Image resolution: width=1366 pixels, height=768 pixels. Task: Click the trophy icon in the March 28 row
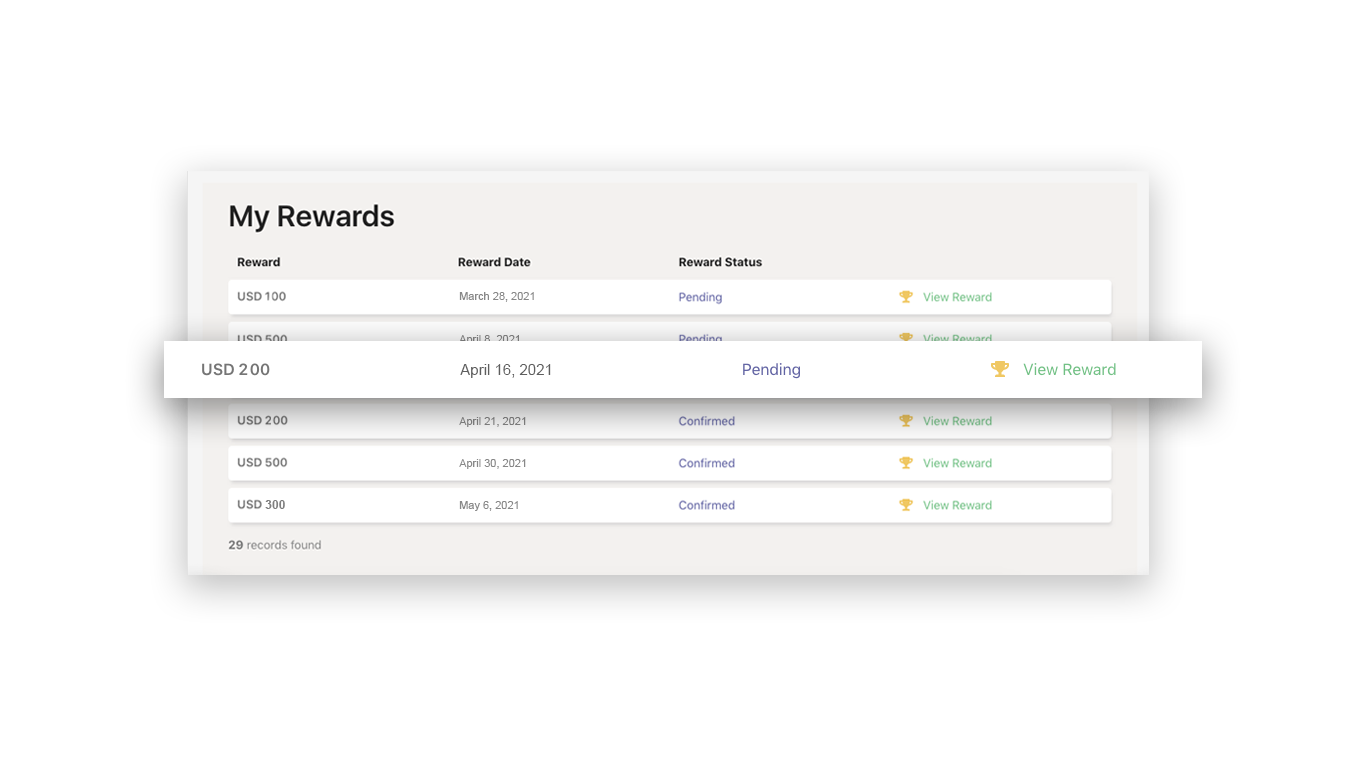[x=906, y=297]
